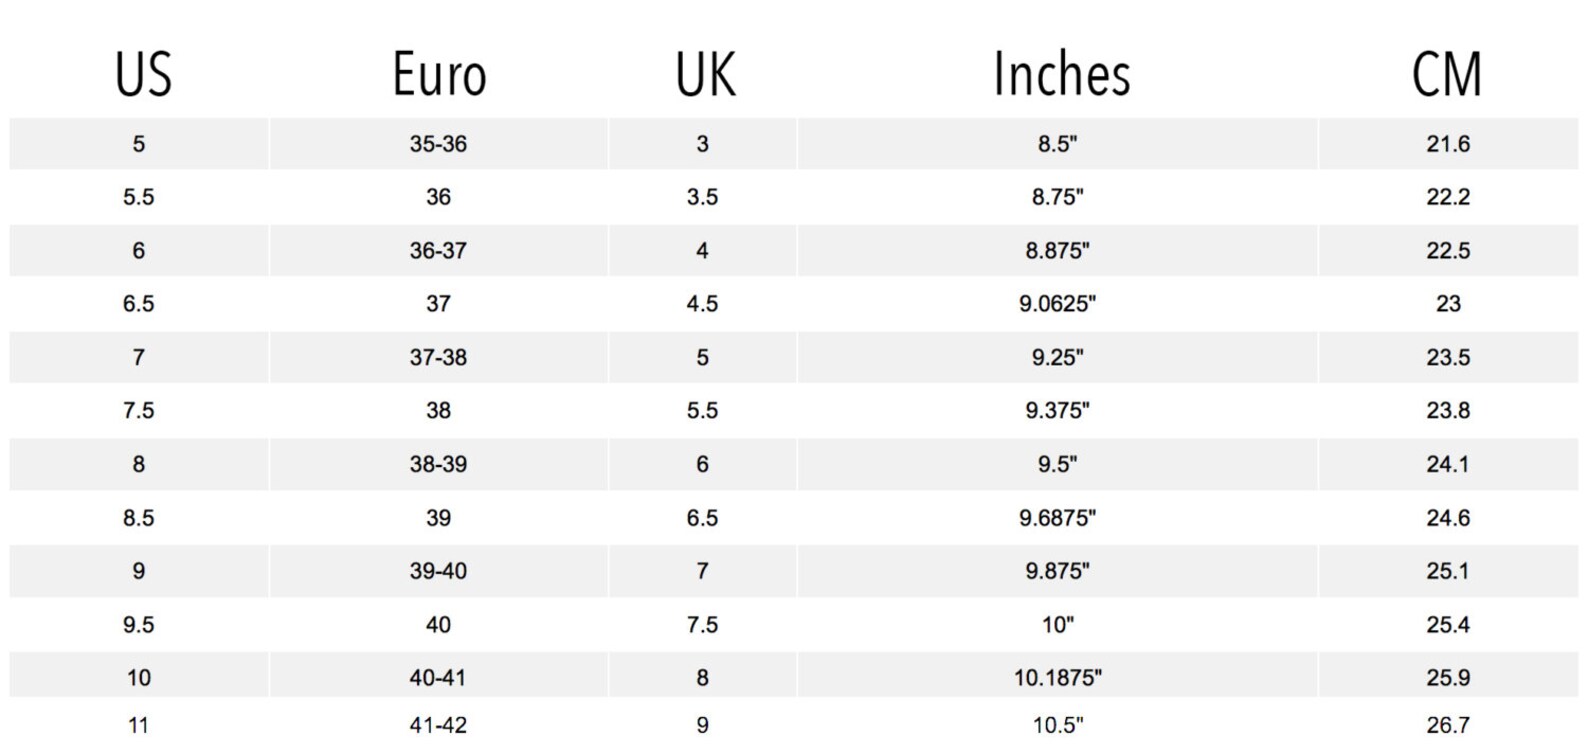The height and width of the screenshot is (753, 1588).
Task: Select the Euro 37-38 cell
Action: [438, 357]
